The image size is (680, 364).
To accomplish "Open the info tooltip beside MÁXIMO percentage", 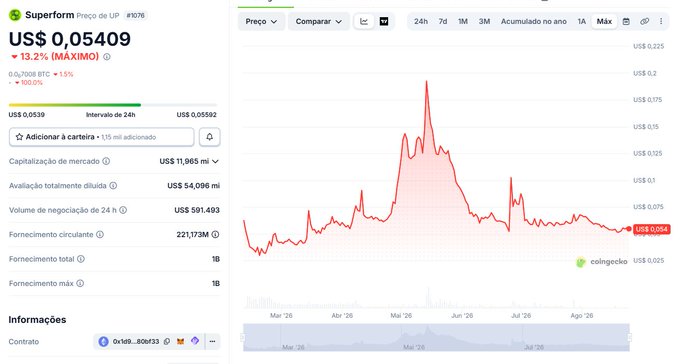I will [107, 57].
